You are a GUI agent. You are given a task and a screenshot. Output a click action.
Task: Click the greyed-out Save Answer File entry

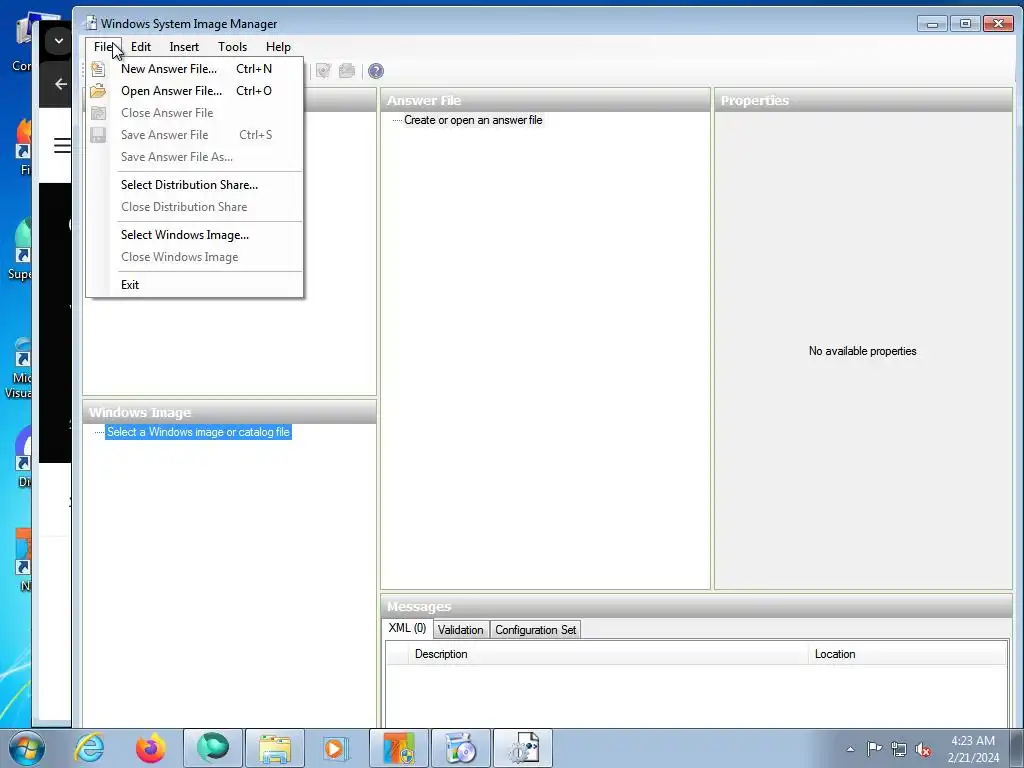point(195,135)
